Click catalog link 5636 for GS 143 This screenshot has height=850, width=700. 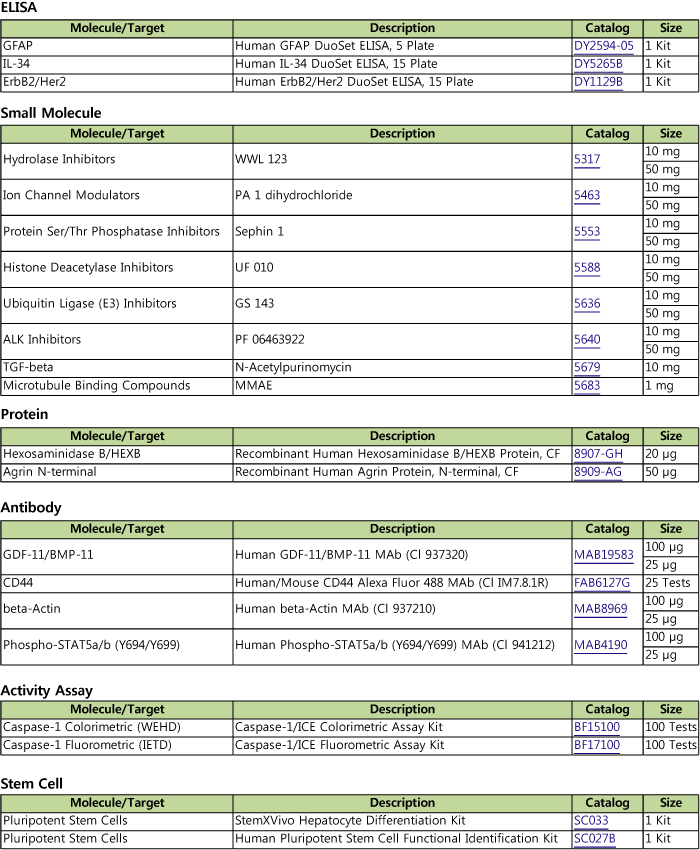pyautogui.click(x=587, y=304)
